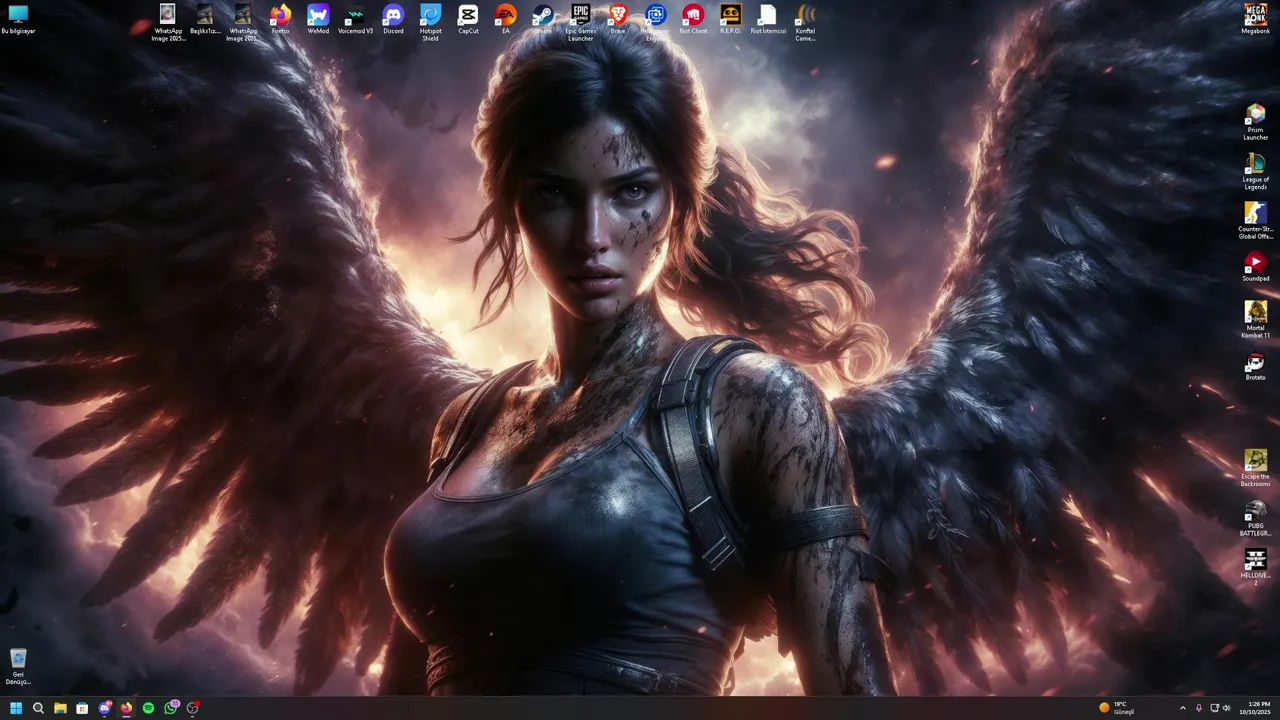Open the PUBG BATTLEGROUNDS shortcut
The height and width of the screenshot is (720, 1280).
(1255, 518)
